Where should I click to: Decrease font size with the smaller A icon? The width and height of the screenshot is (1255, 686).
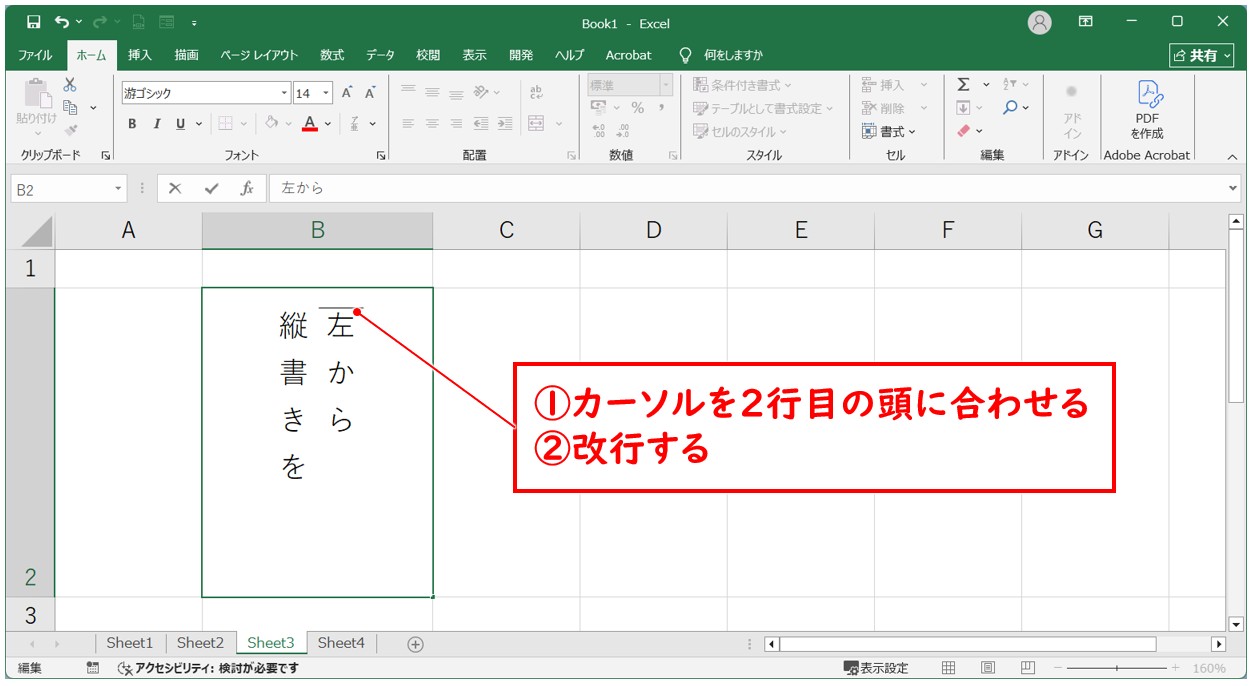369,93
